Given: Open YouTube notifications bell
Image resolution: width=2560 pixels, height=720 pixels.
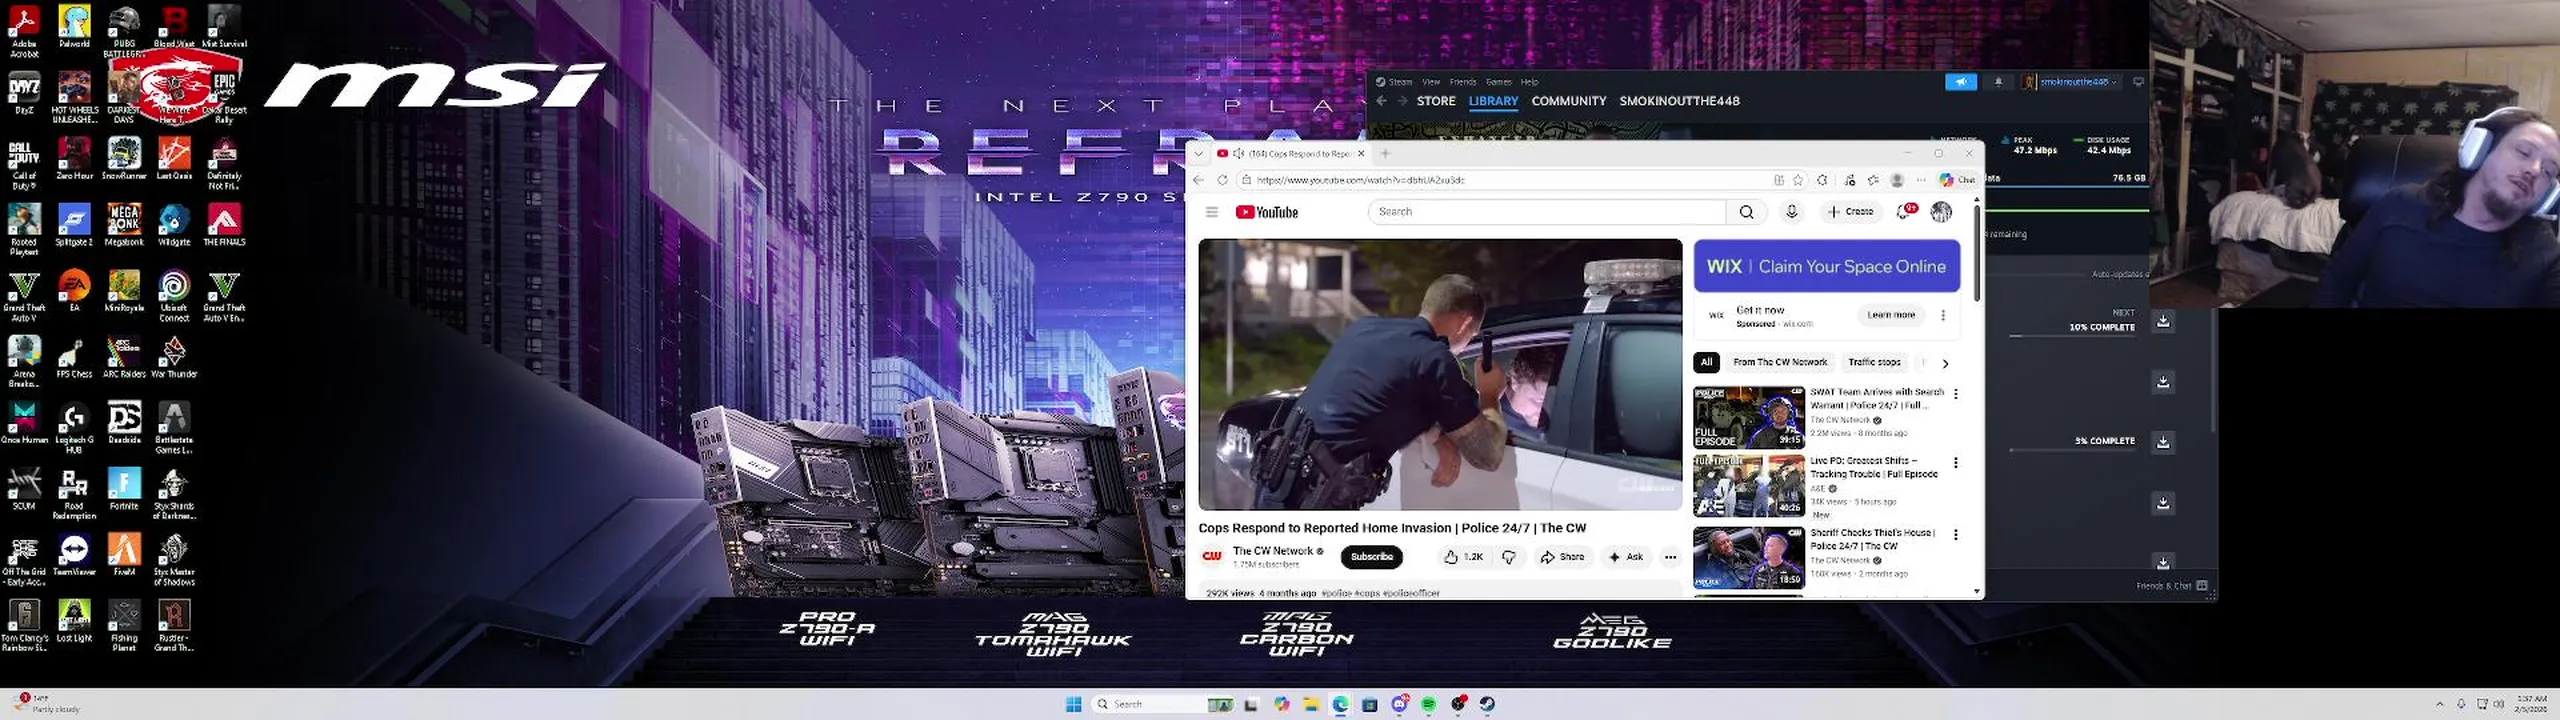Looking at the screenshot, I should click(1903, 212).
